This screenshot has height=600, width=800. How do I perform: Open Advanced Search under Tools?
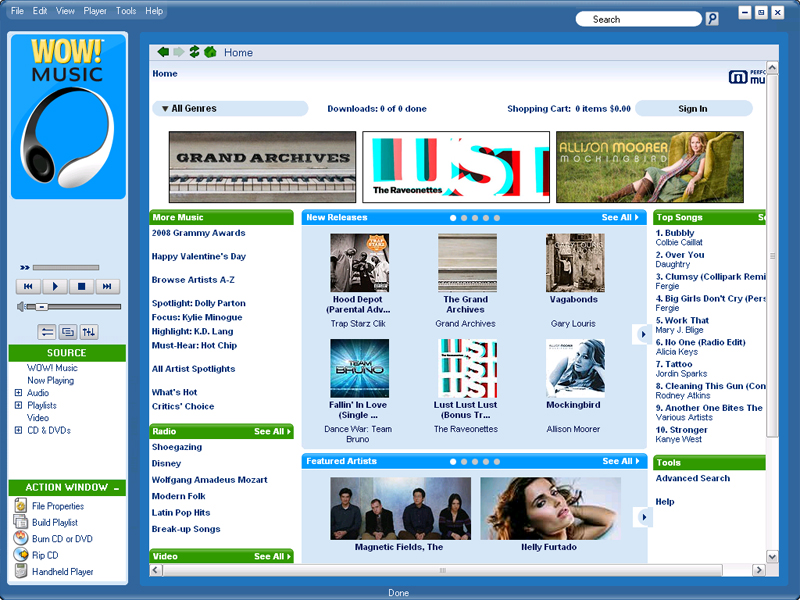pos(693,479)
